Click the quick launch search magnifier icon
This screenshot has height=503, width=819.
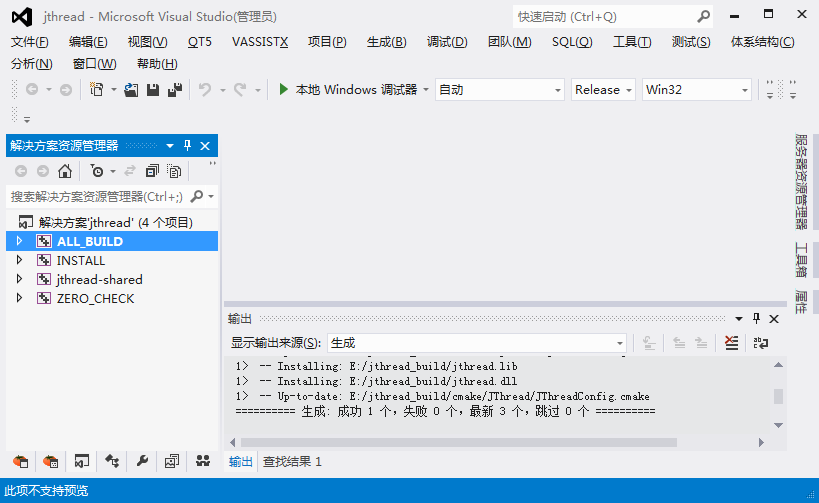(704, 17)
